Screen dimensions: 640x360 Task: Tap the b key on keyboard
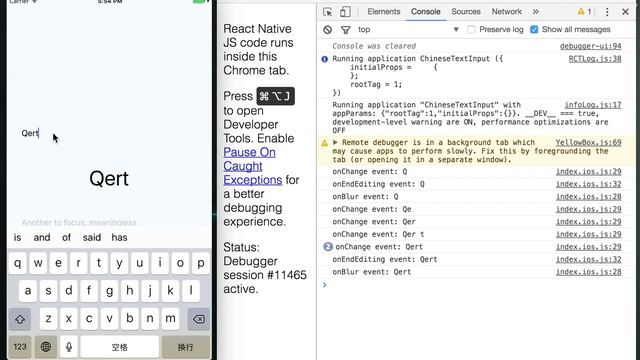coord(130,319)
